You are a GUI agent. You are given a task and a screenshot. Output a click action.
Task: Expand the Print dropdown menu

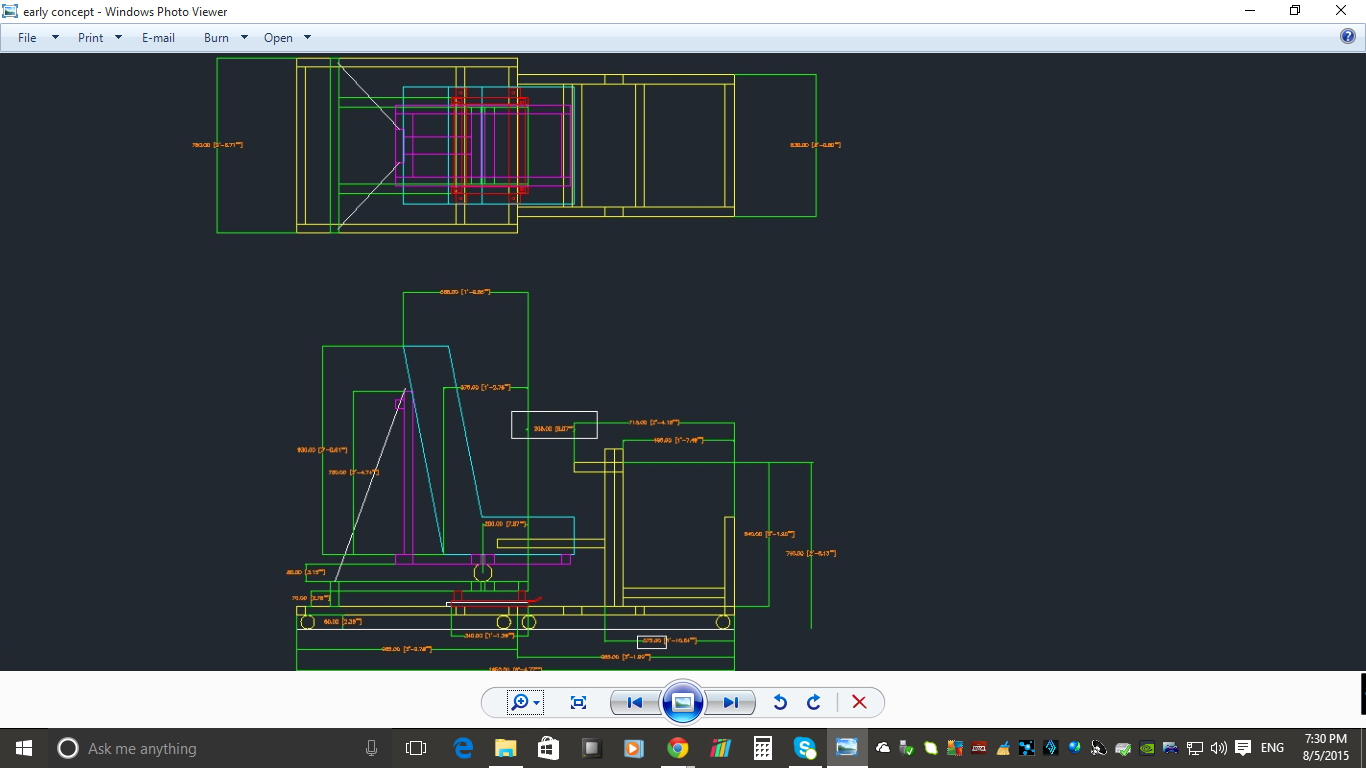(x=100, y=38)
